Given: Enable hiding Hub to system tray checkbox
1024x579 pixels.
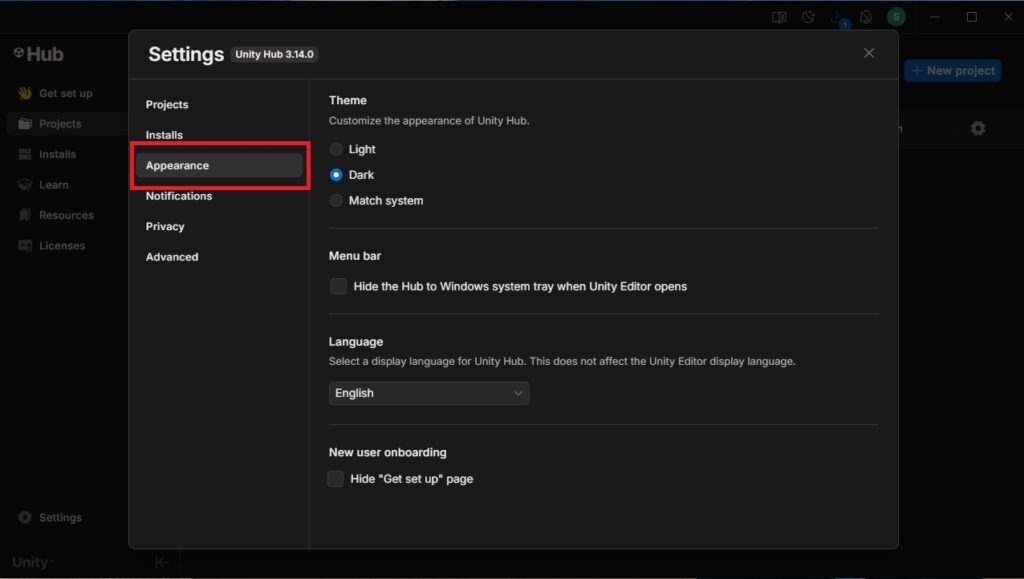Looking at the screenshot, I should click(x=338, y=286).
